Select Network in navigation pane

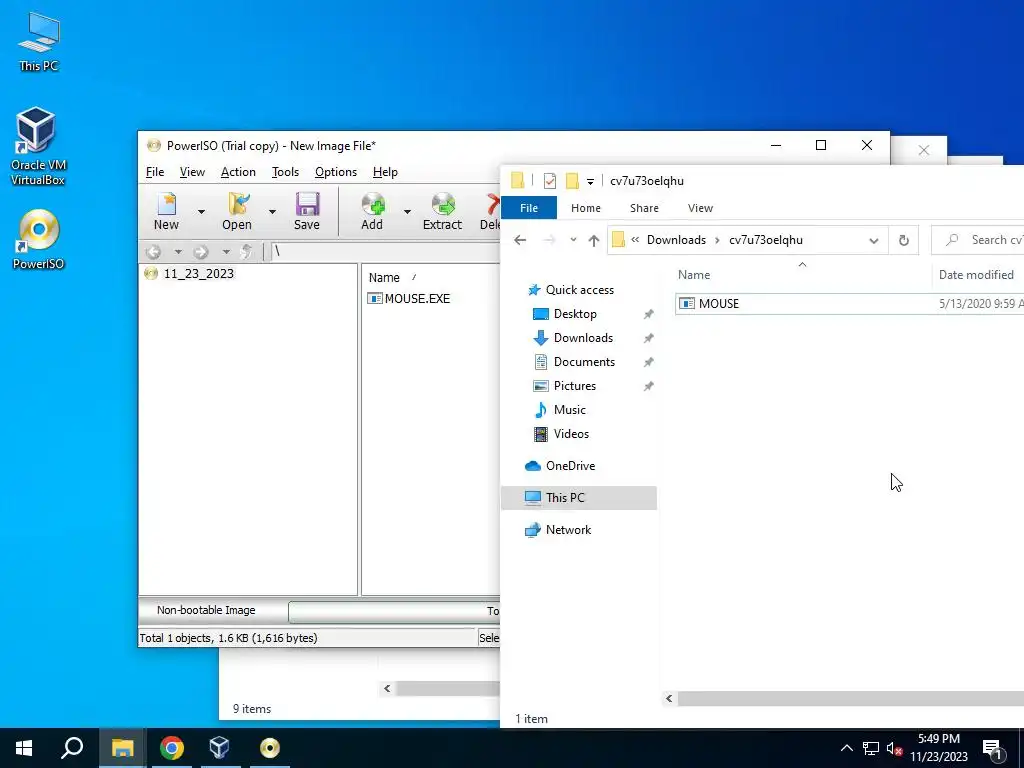pos(568,530)
